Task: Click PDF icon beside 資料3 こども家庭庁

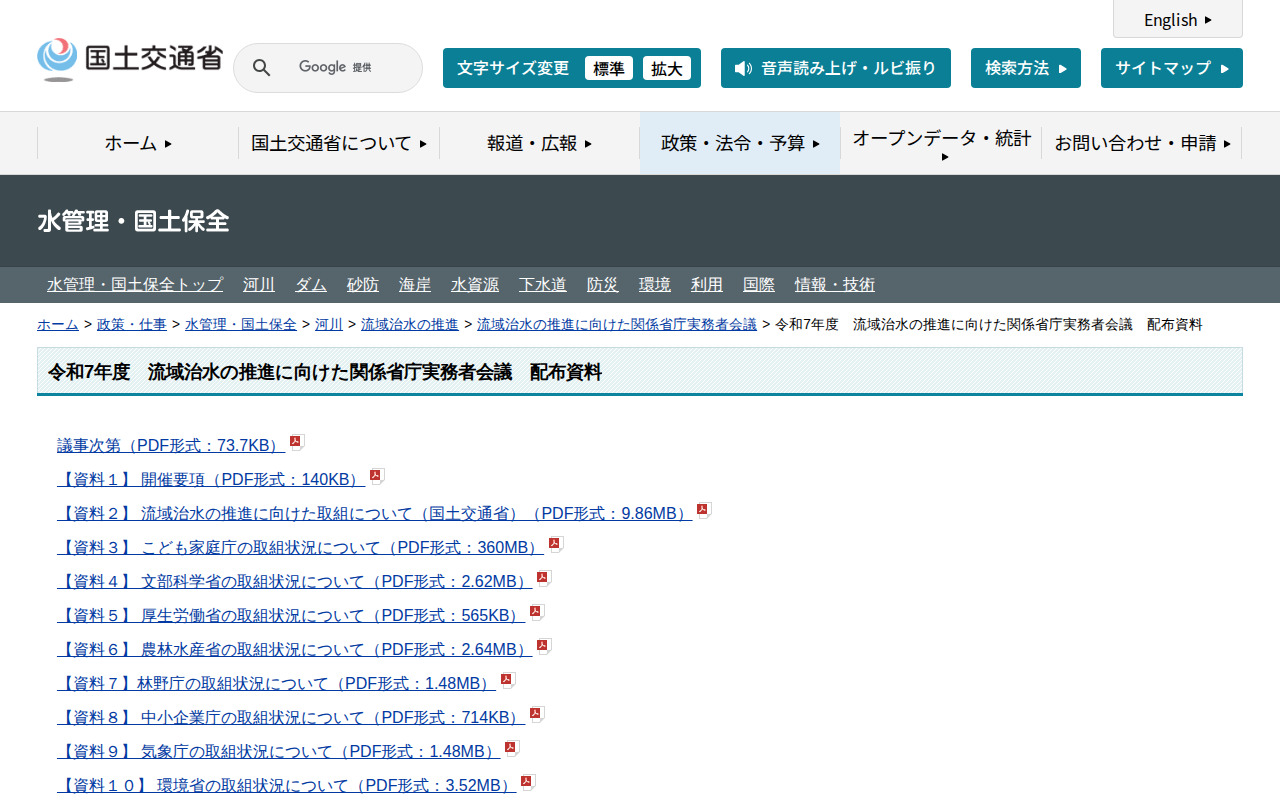Action: 556,545
